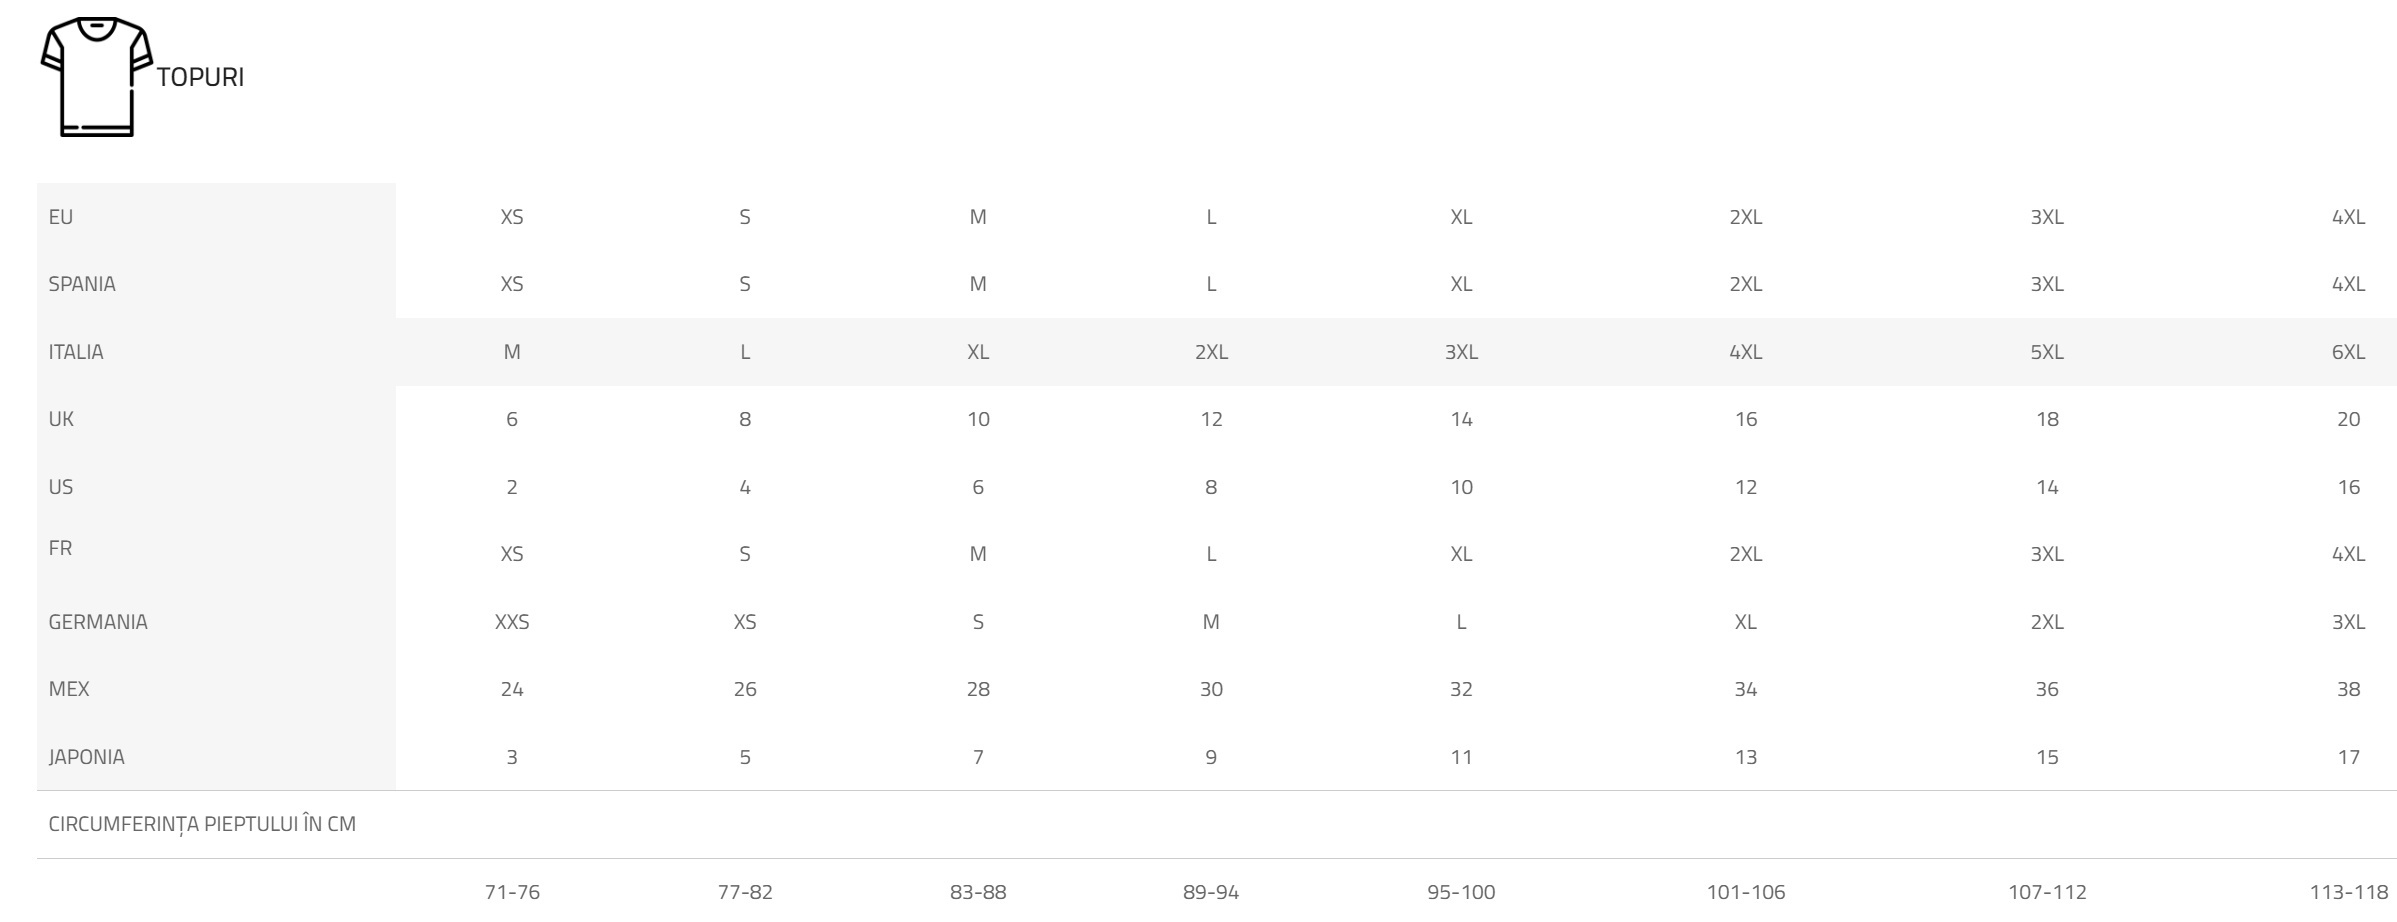
Task: Select MEX size 38
Action: pos(2348,689)
